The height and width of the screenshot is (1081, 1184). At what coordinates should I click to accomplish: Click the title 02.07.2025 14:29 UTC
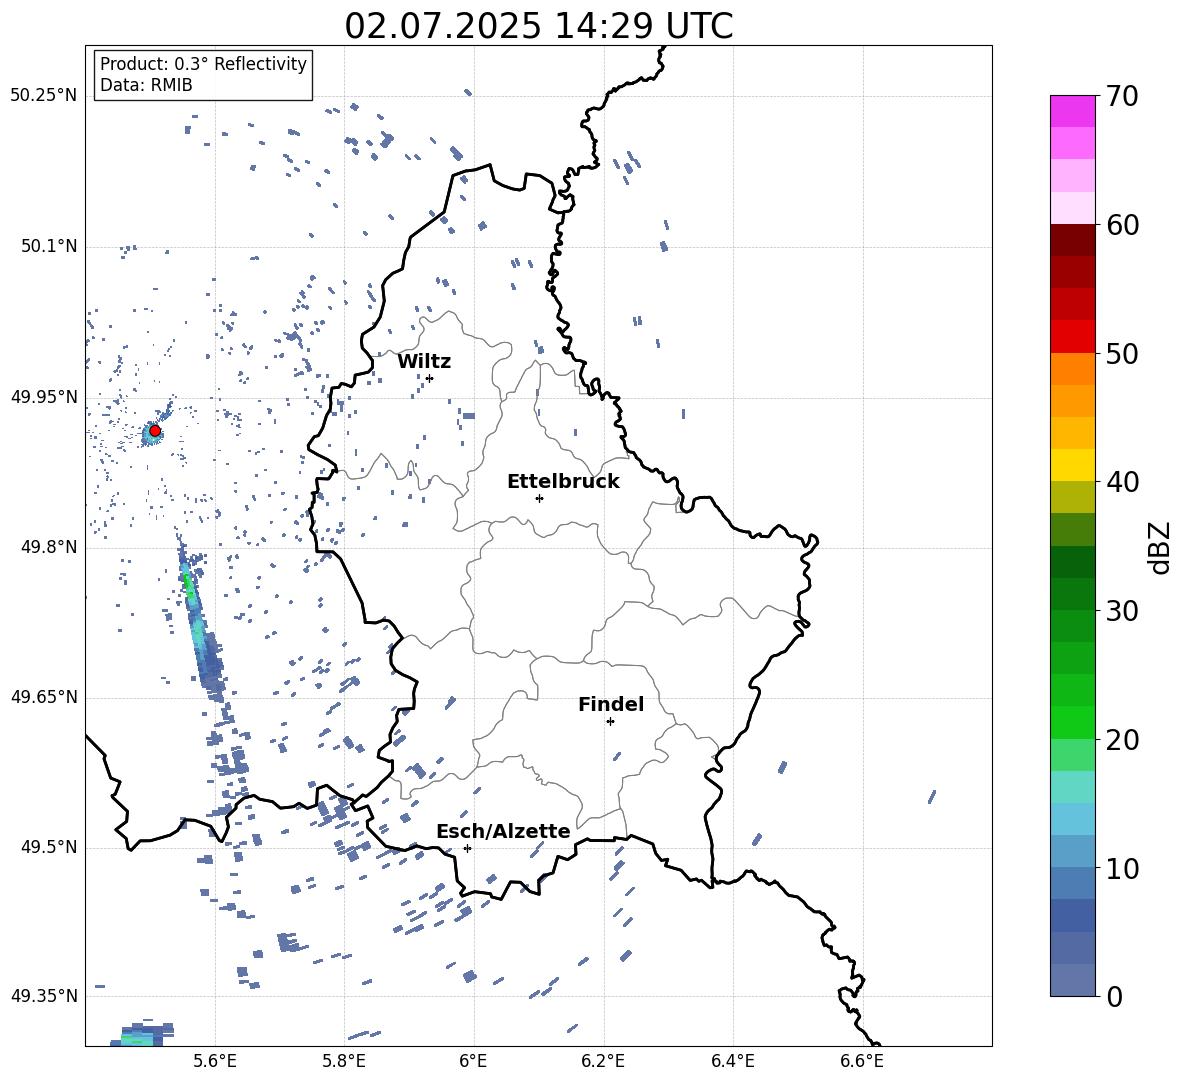coord(538,26)
